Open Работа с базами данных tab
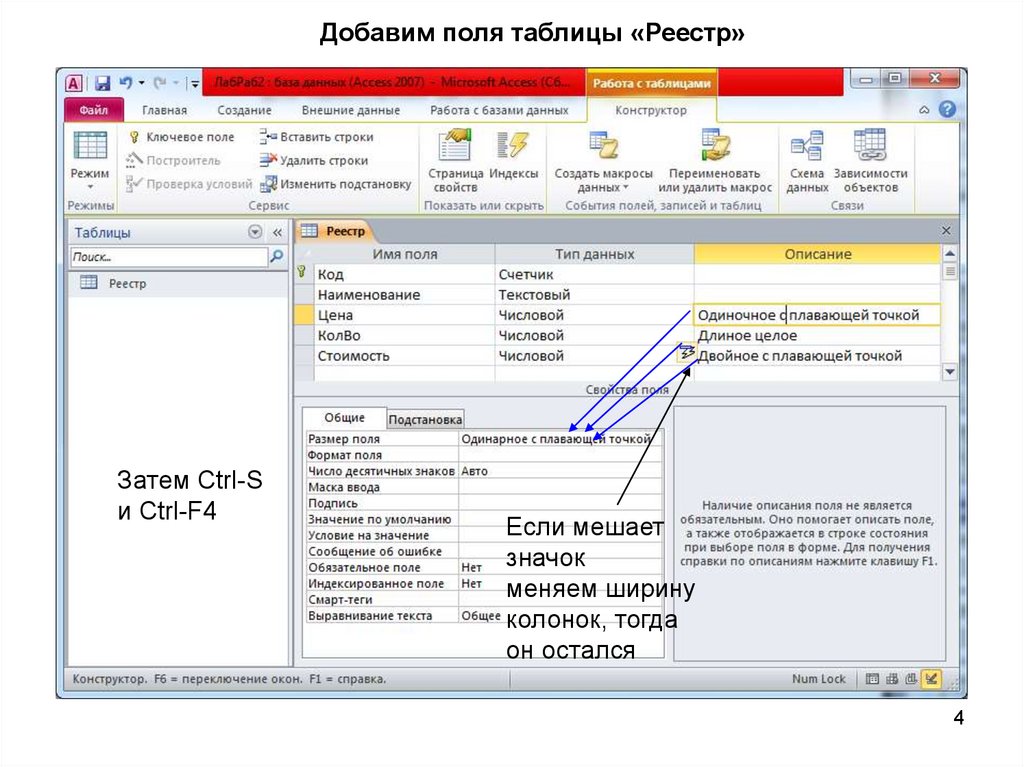Image resolution: width=1024 pixels, height=767 pixels. tap(499, 110)
